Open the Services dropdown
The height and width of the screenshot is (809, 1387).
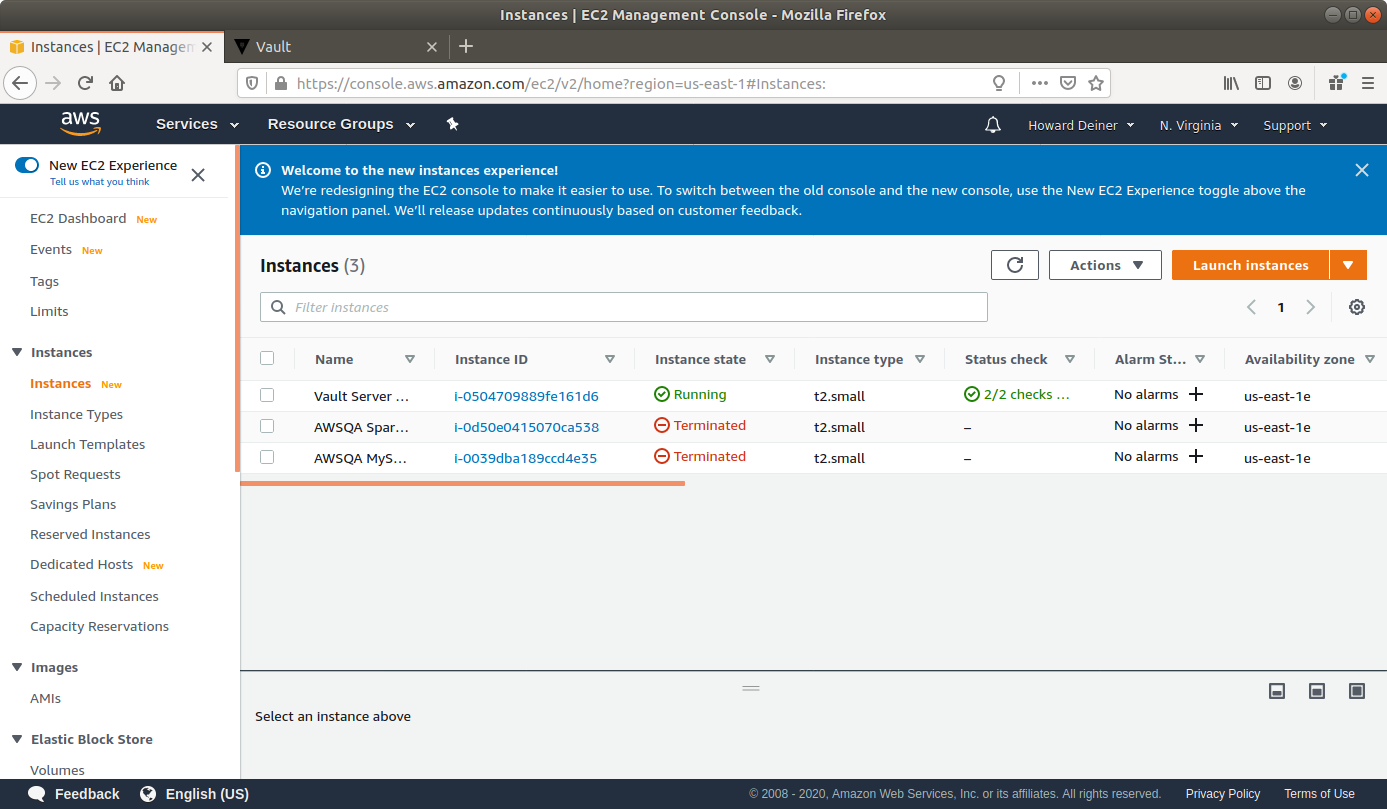click(x=198, y=124)
